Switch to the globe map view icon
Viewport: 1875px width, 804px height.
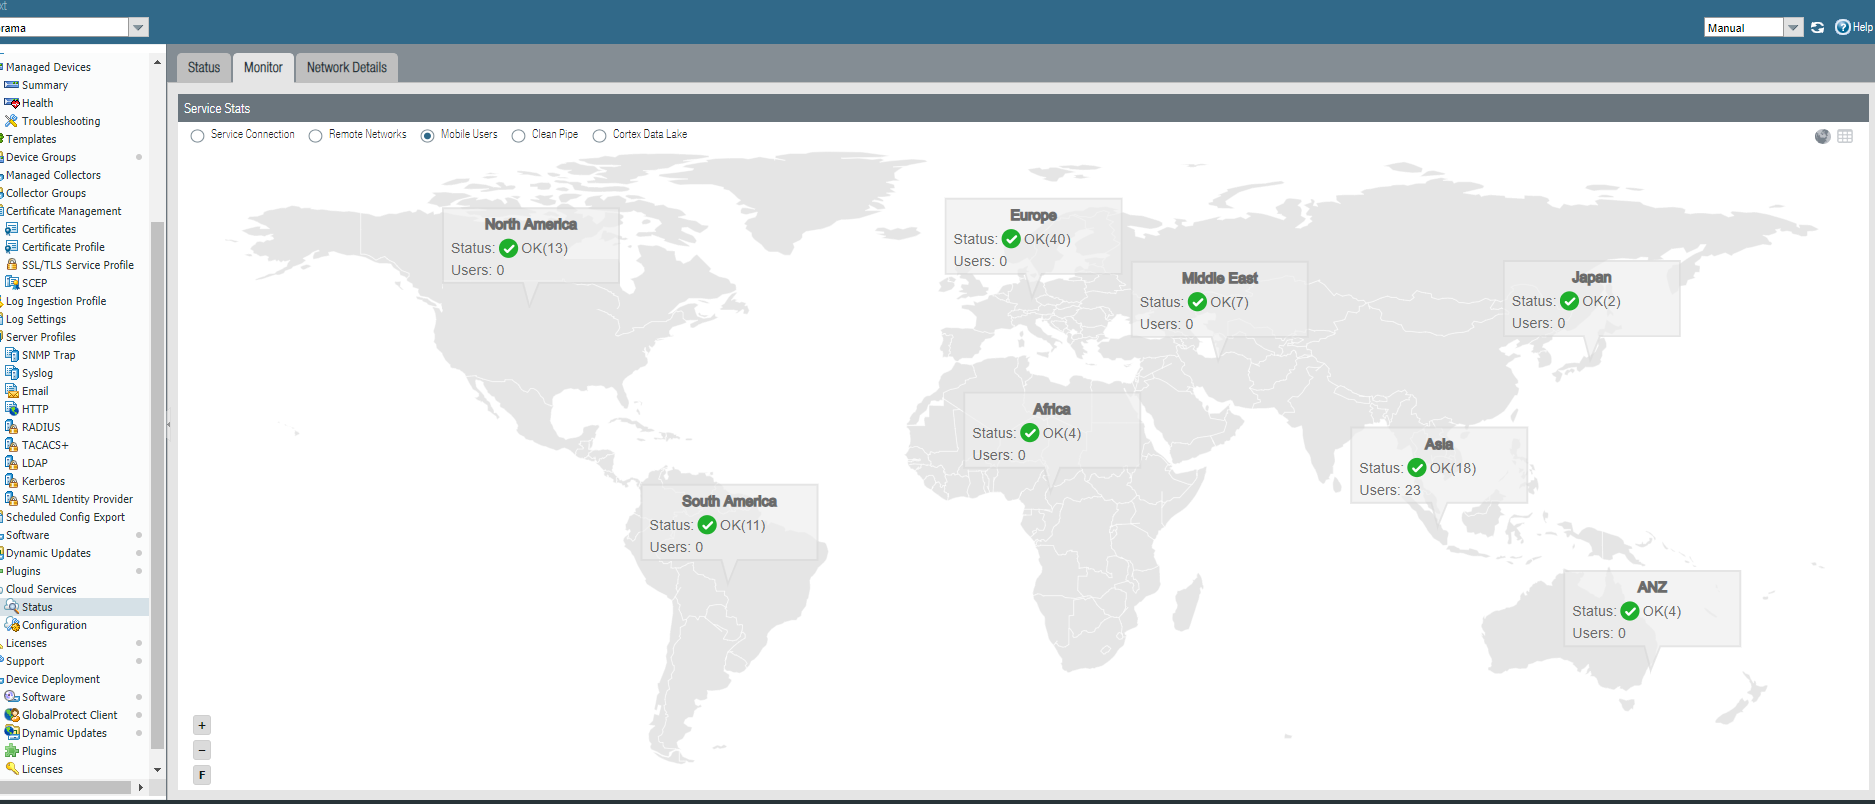[1822, 136]
